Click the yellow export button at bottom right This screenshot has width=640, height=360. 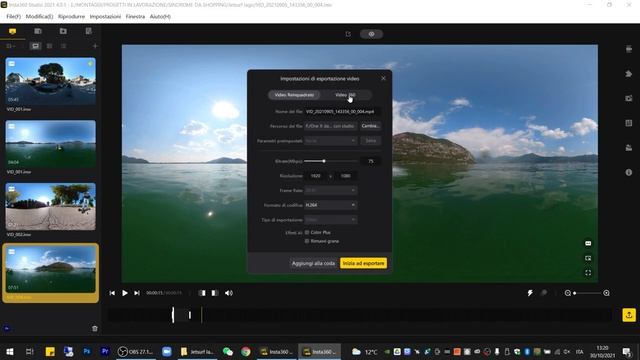point(629,315)
